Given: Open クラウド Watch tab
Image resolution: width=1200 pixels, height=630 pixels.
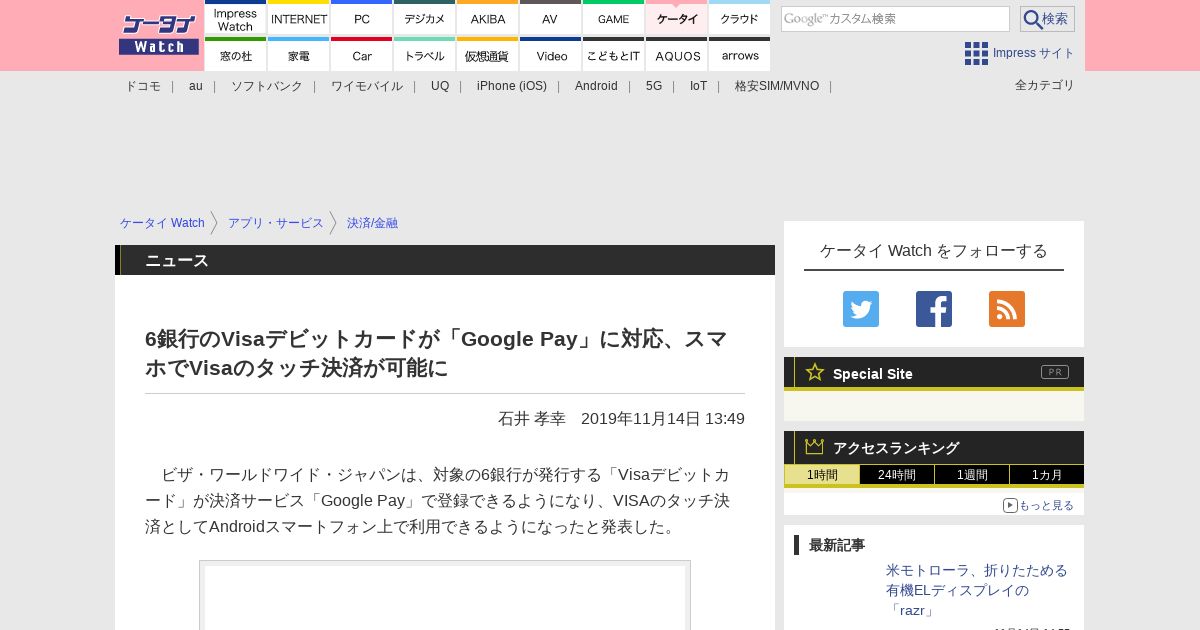Looking at the screenshot, I should (740, 18).
